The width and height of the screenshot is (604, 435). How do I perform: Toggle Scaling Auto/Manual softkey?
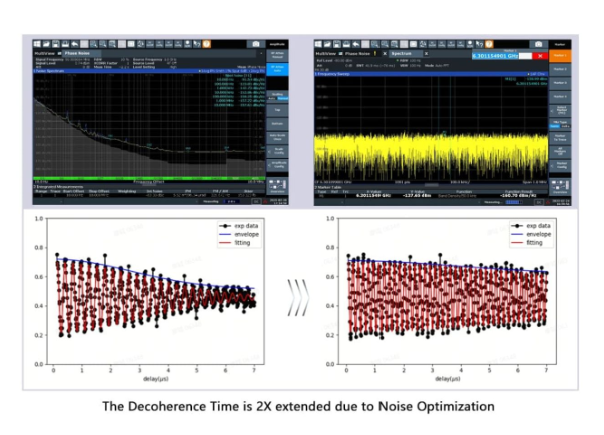[x=277, y=96]
